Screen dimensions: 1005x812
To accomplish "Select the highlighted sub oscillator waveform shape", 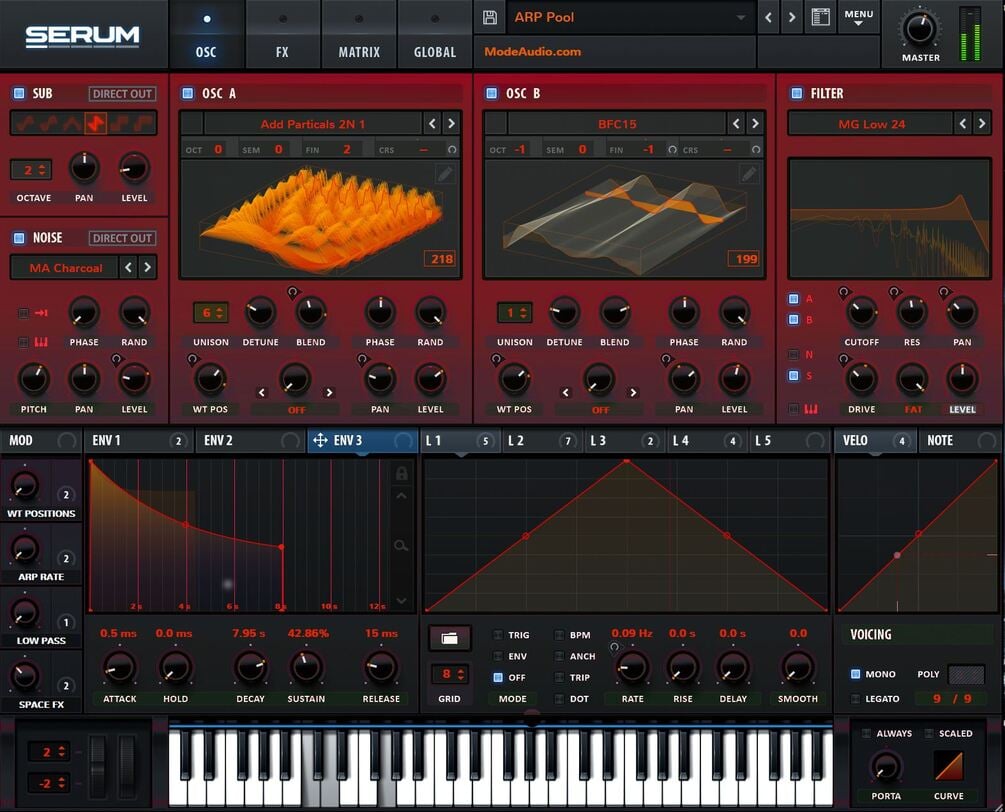I will coord(96,122).
